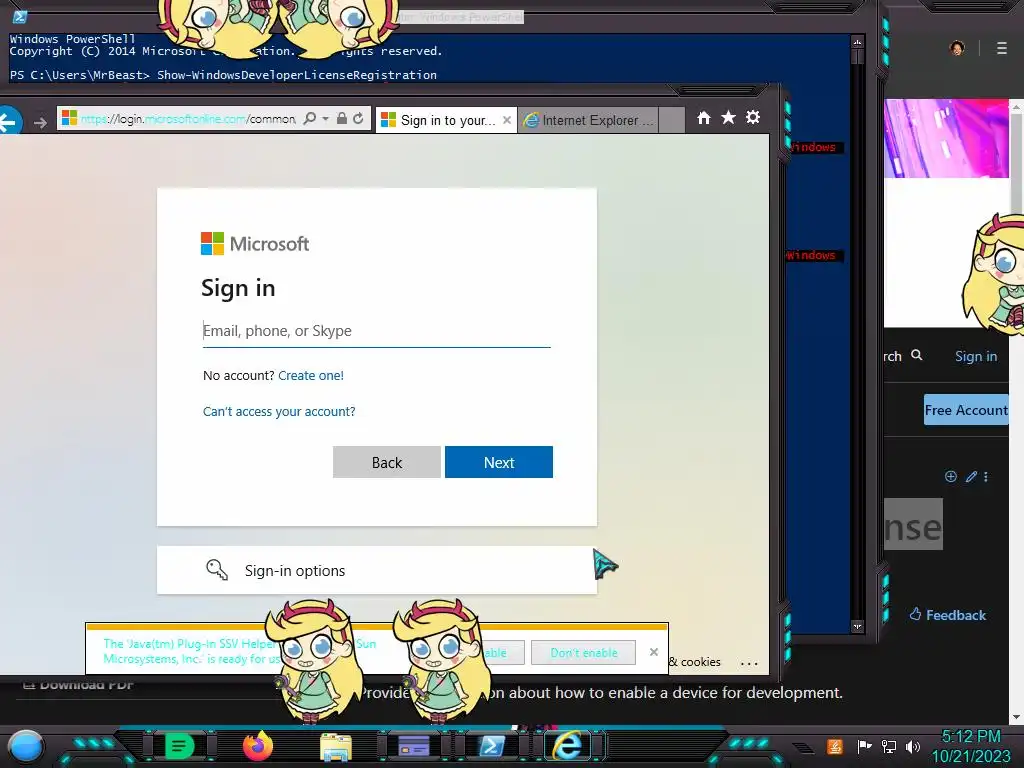The height and width of the screenshot is (768, 1024).
Task: Click the PowerShell scrollbar up arrow
Action: 857,42
